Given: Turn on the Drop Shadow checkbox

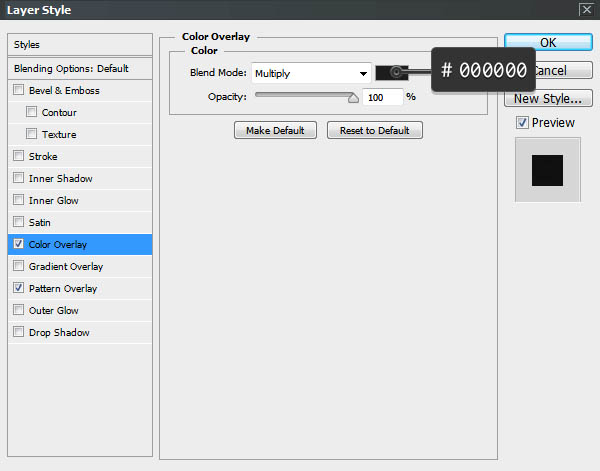Looking at the screenshot, I should 19,333.
